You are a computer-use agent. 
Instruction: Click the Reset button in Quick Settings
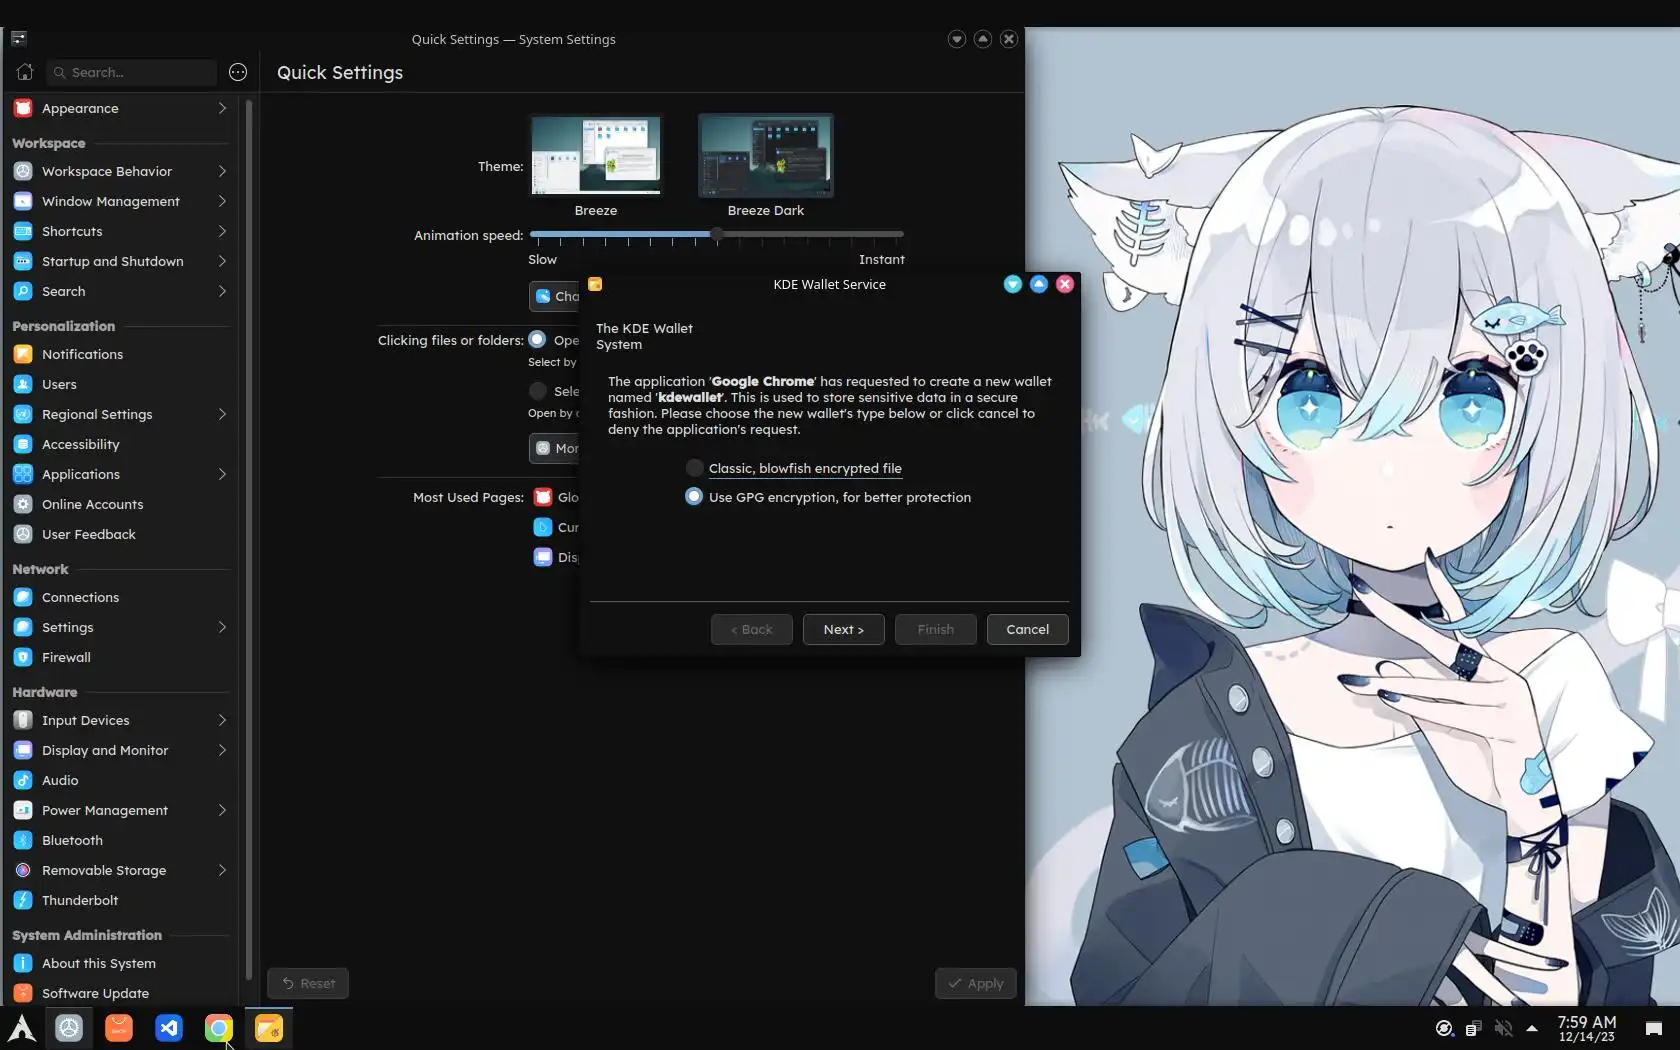click(308, 983)
